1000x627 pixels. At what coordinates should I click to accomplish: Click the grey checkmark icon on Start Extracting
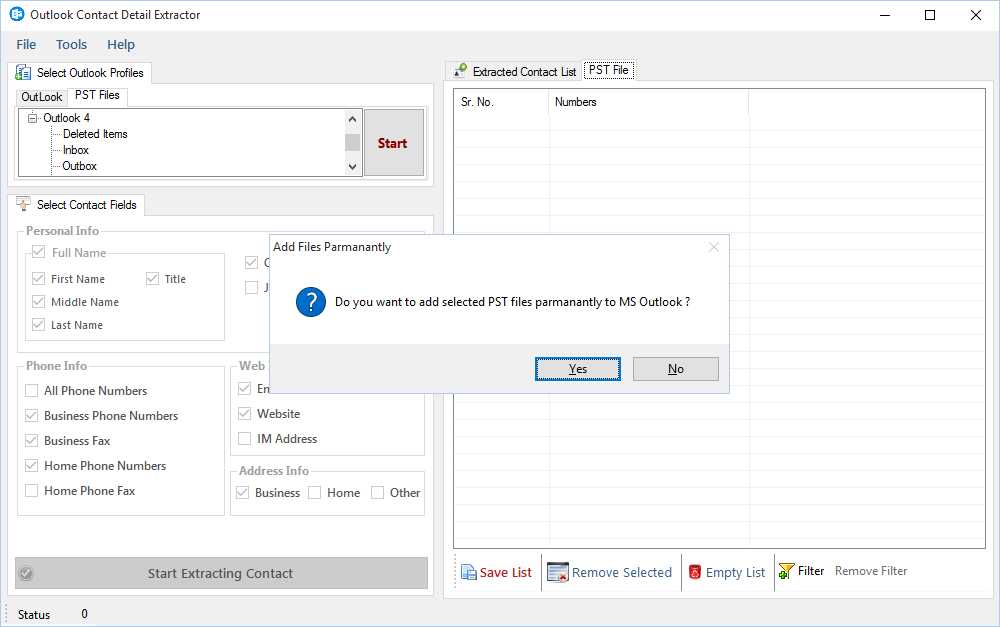[x=26, y=573]
